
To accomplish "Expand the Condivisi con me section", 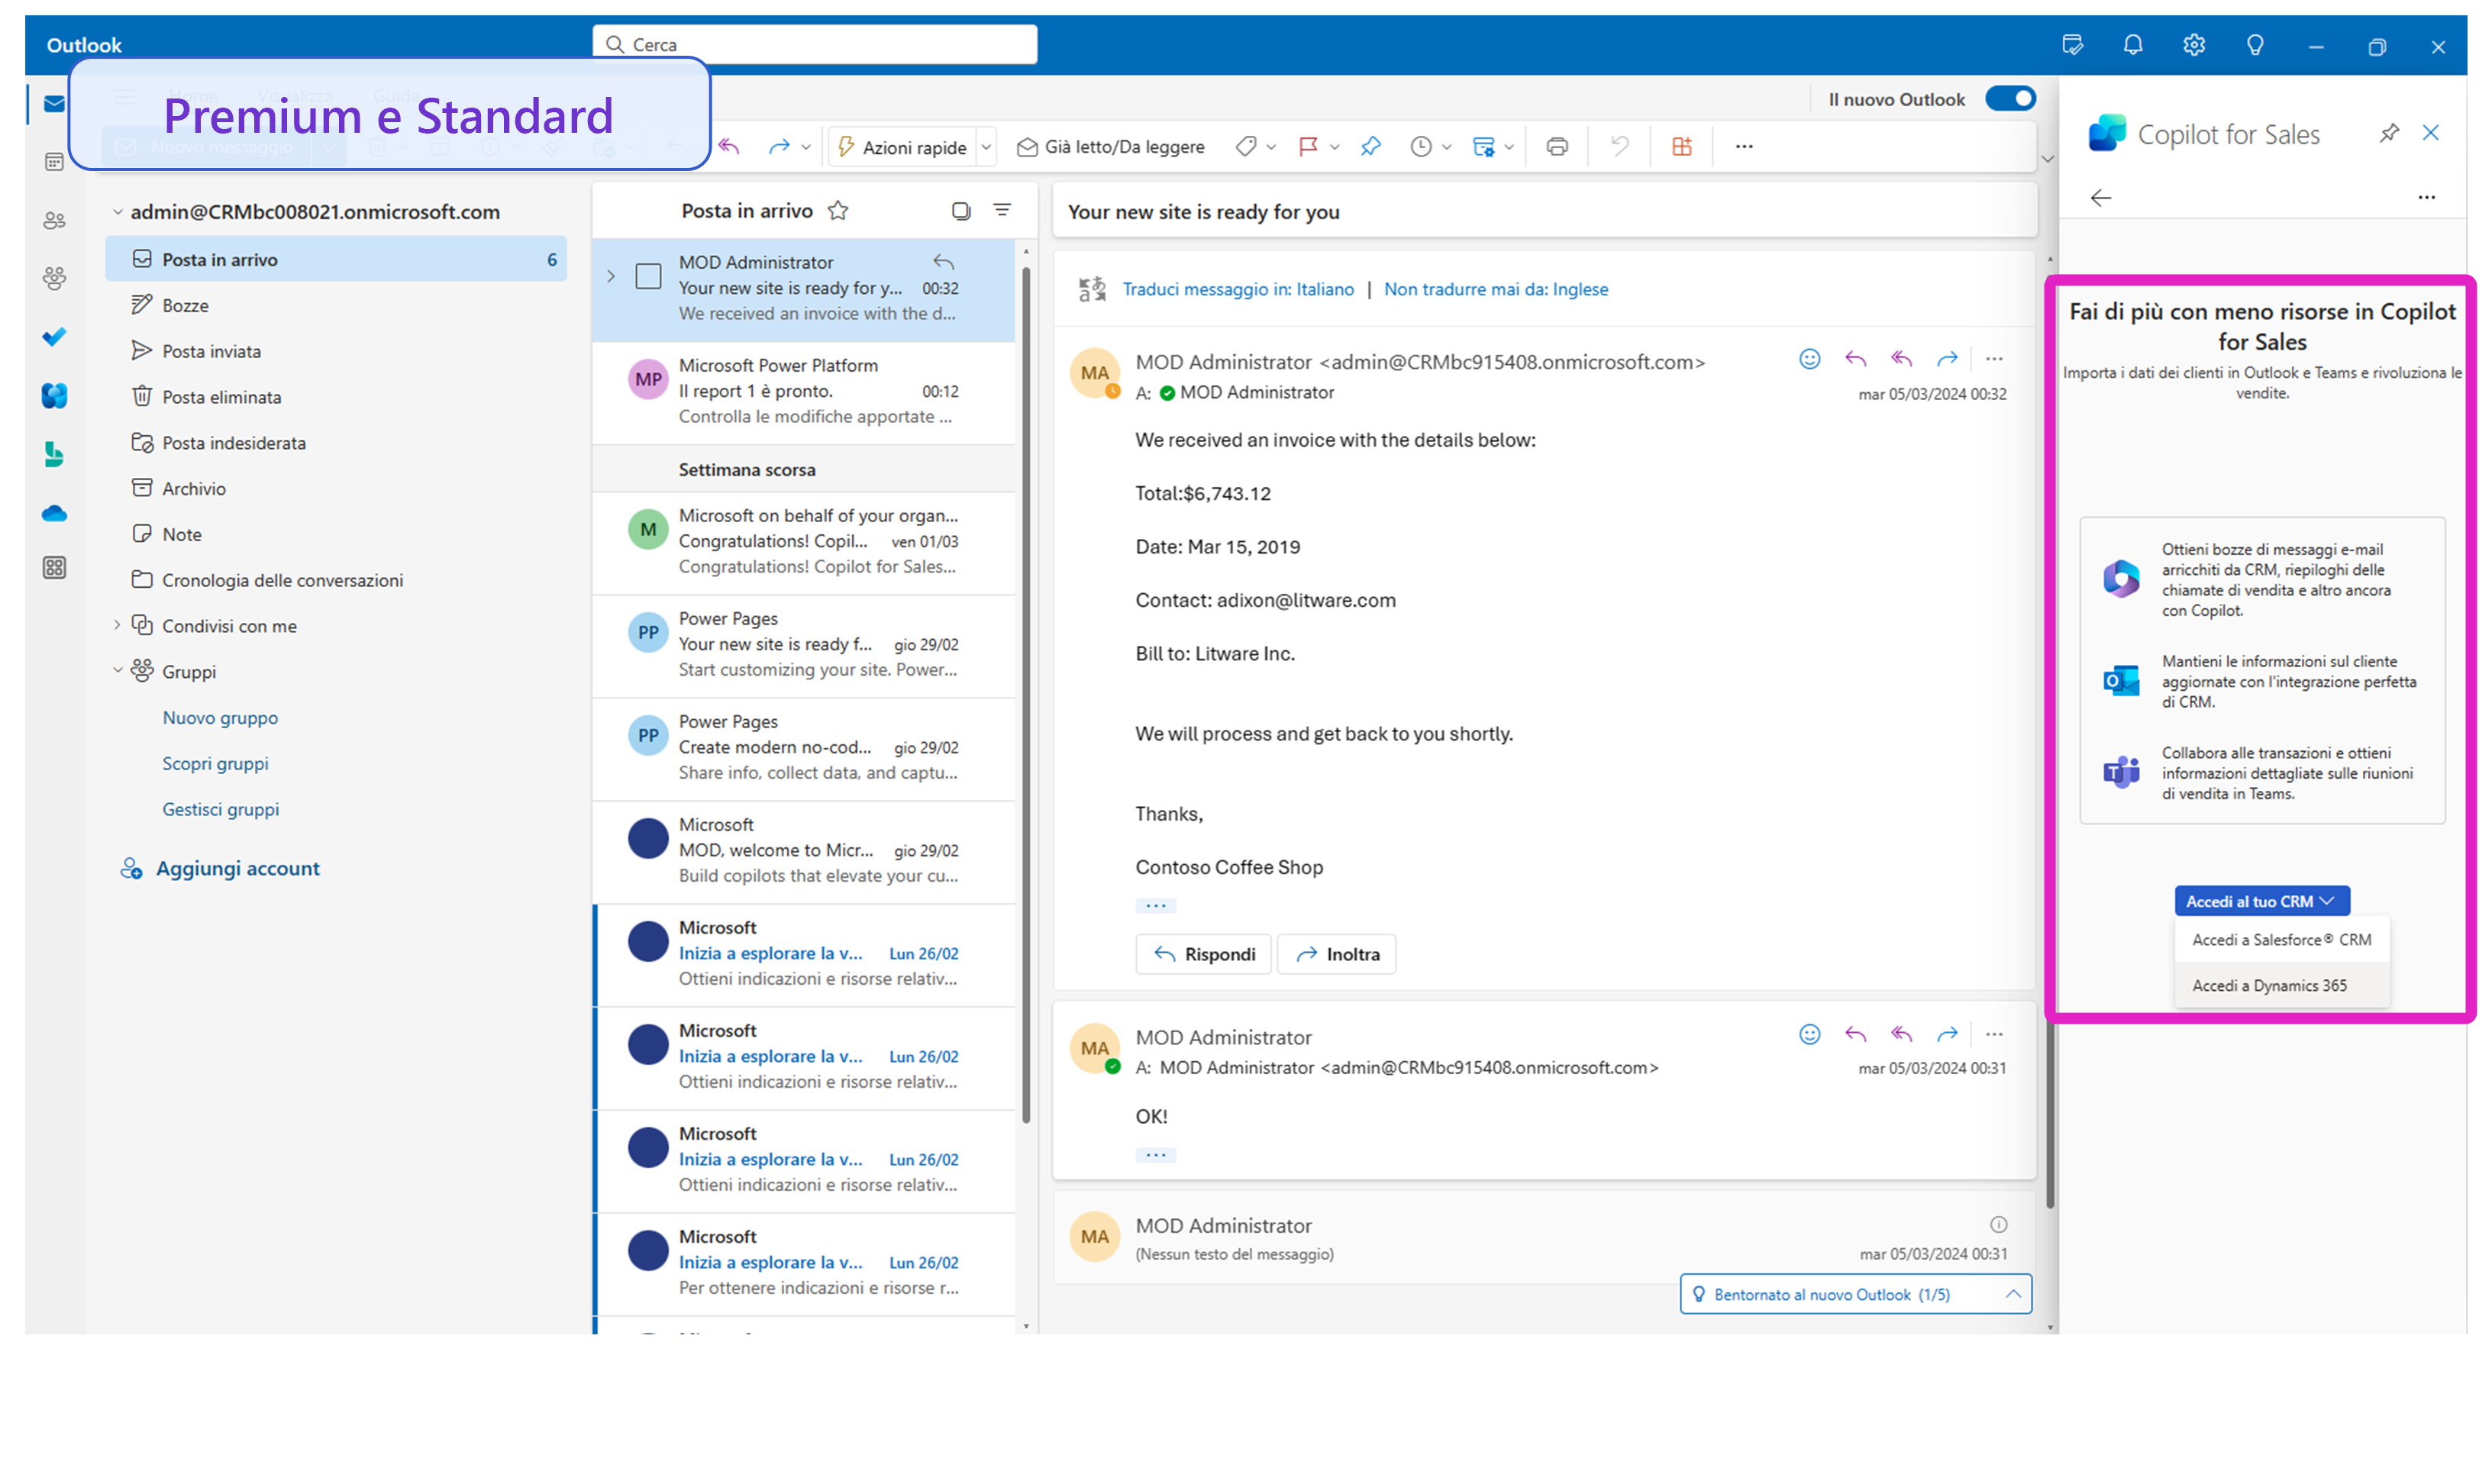I will pyautogui.click(x=118, y=625).
